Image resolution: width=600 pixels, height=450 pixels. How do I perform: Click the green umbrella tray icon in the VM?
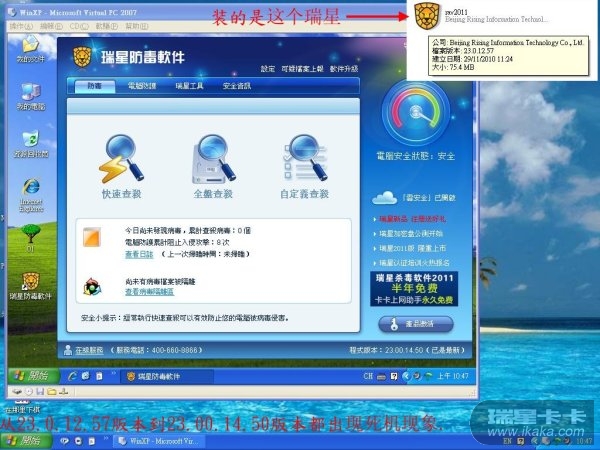[x=429, y=377]
